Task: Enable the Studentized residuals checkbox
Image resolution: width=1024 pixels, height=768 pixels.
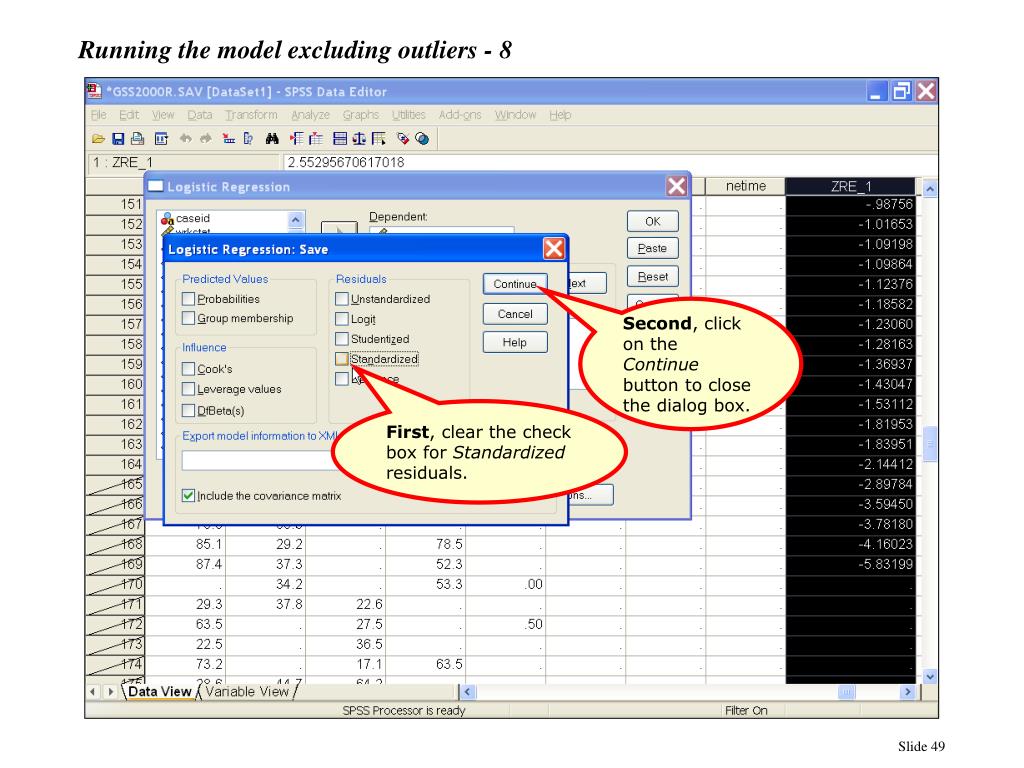Action: [x=342, y=339]
